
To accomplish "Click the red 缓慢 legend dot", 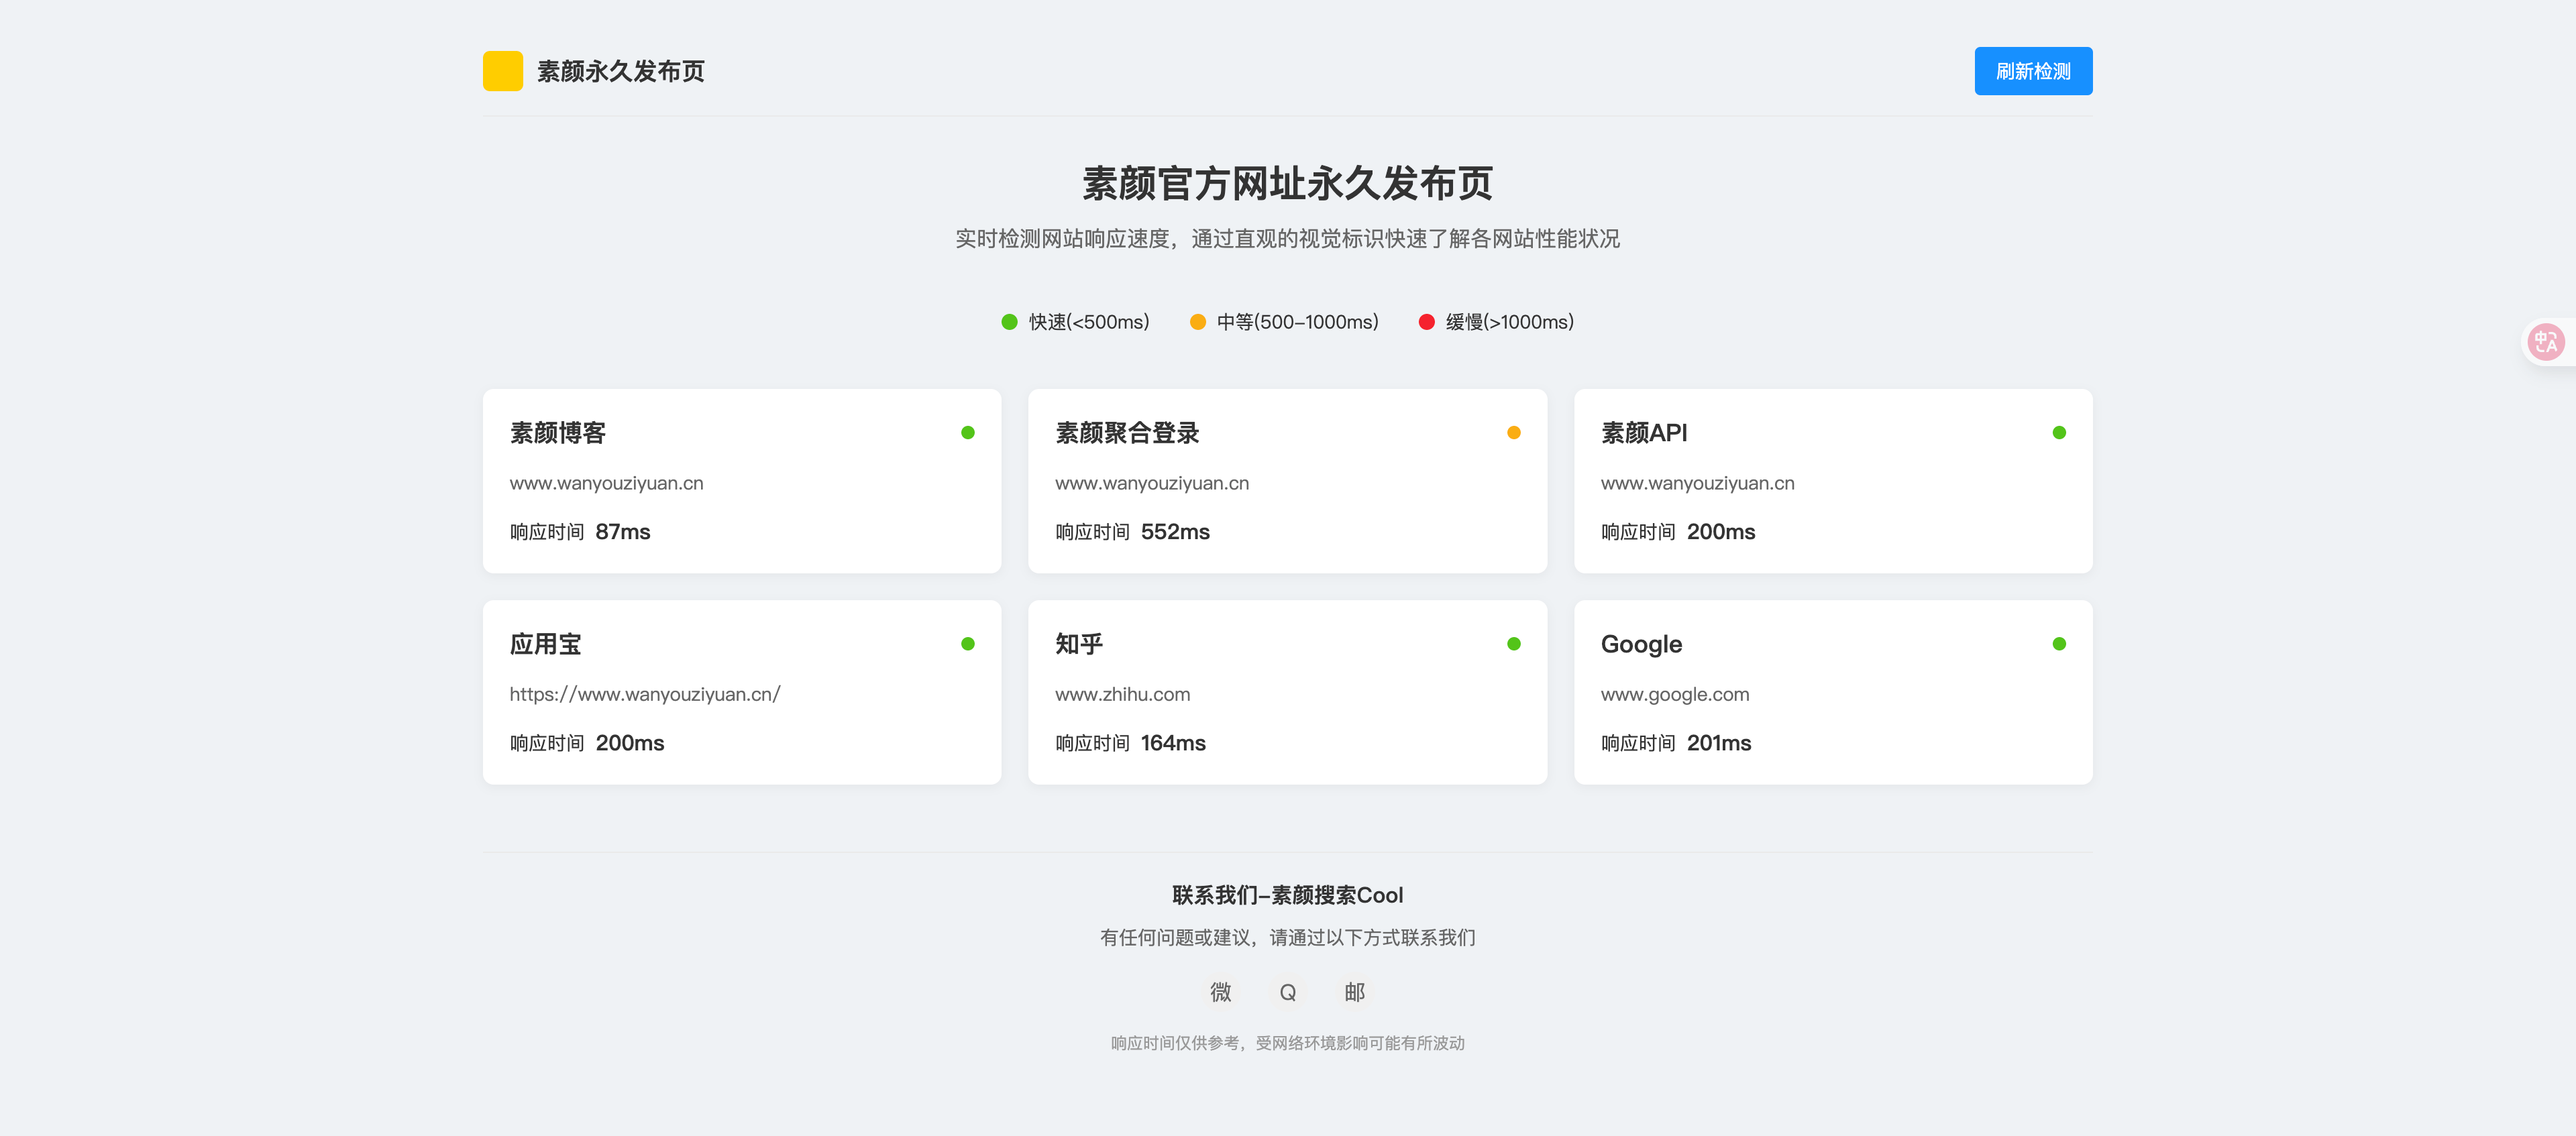I will [x=1426, y=322].
